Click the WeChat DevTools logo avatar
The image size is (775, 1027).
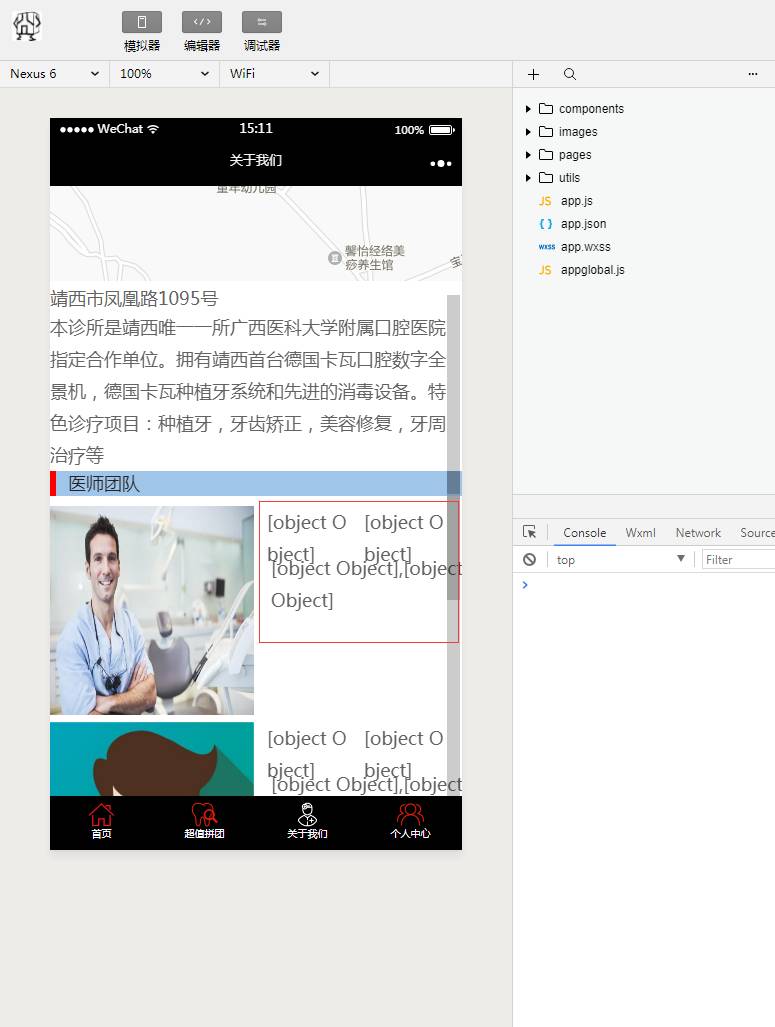click(x=27, y=26)
